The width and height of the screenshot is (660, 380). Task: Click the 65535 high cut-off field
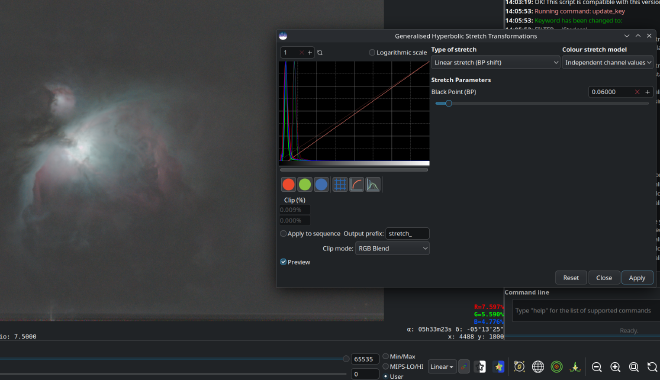click(365, 359)
